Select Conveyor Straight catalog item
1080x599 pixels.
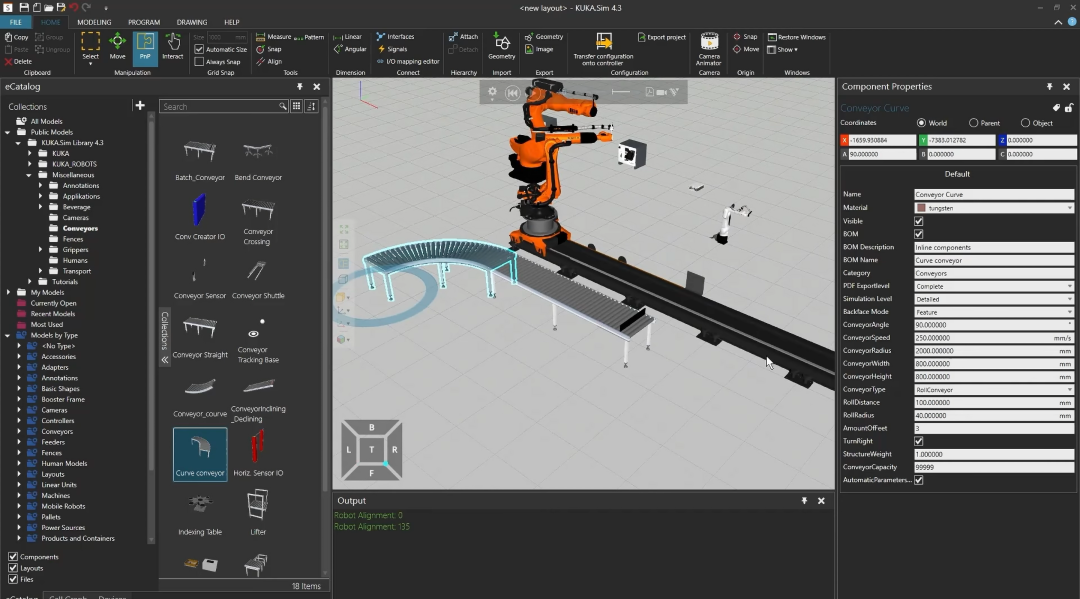(200, 337)
